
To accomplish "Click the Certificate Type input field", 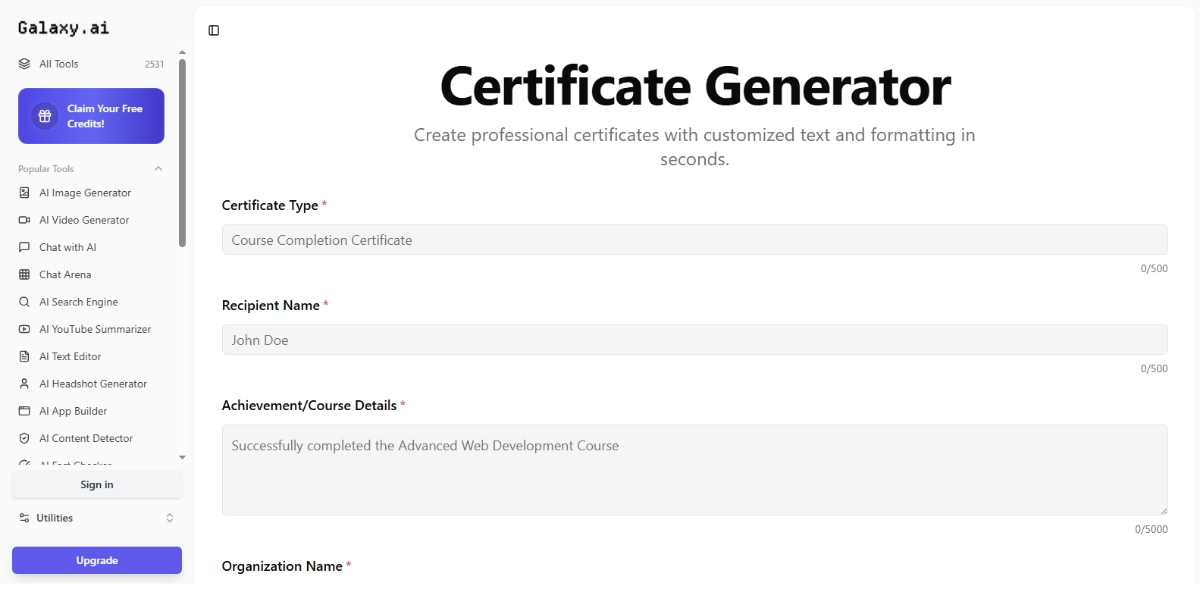I will point(694,240).
